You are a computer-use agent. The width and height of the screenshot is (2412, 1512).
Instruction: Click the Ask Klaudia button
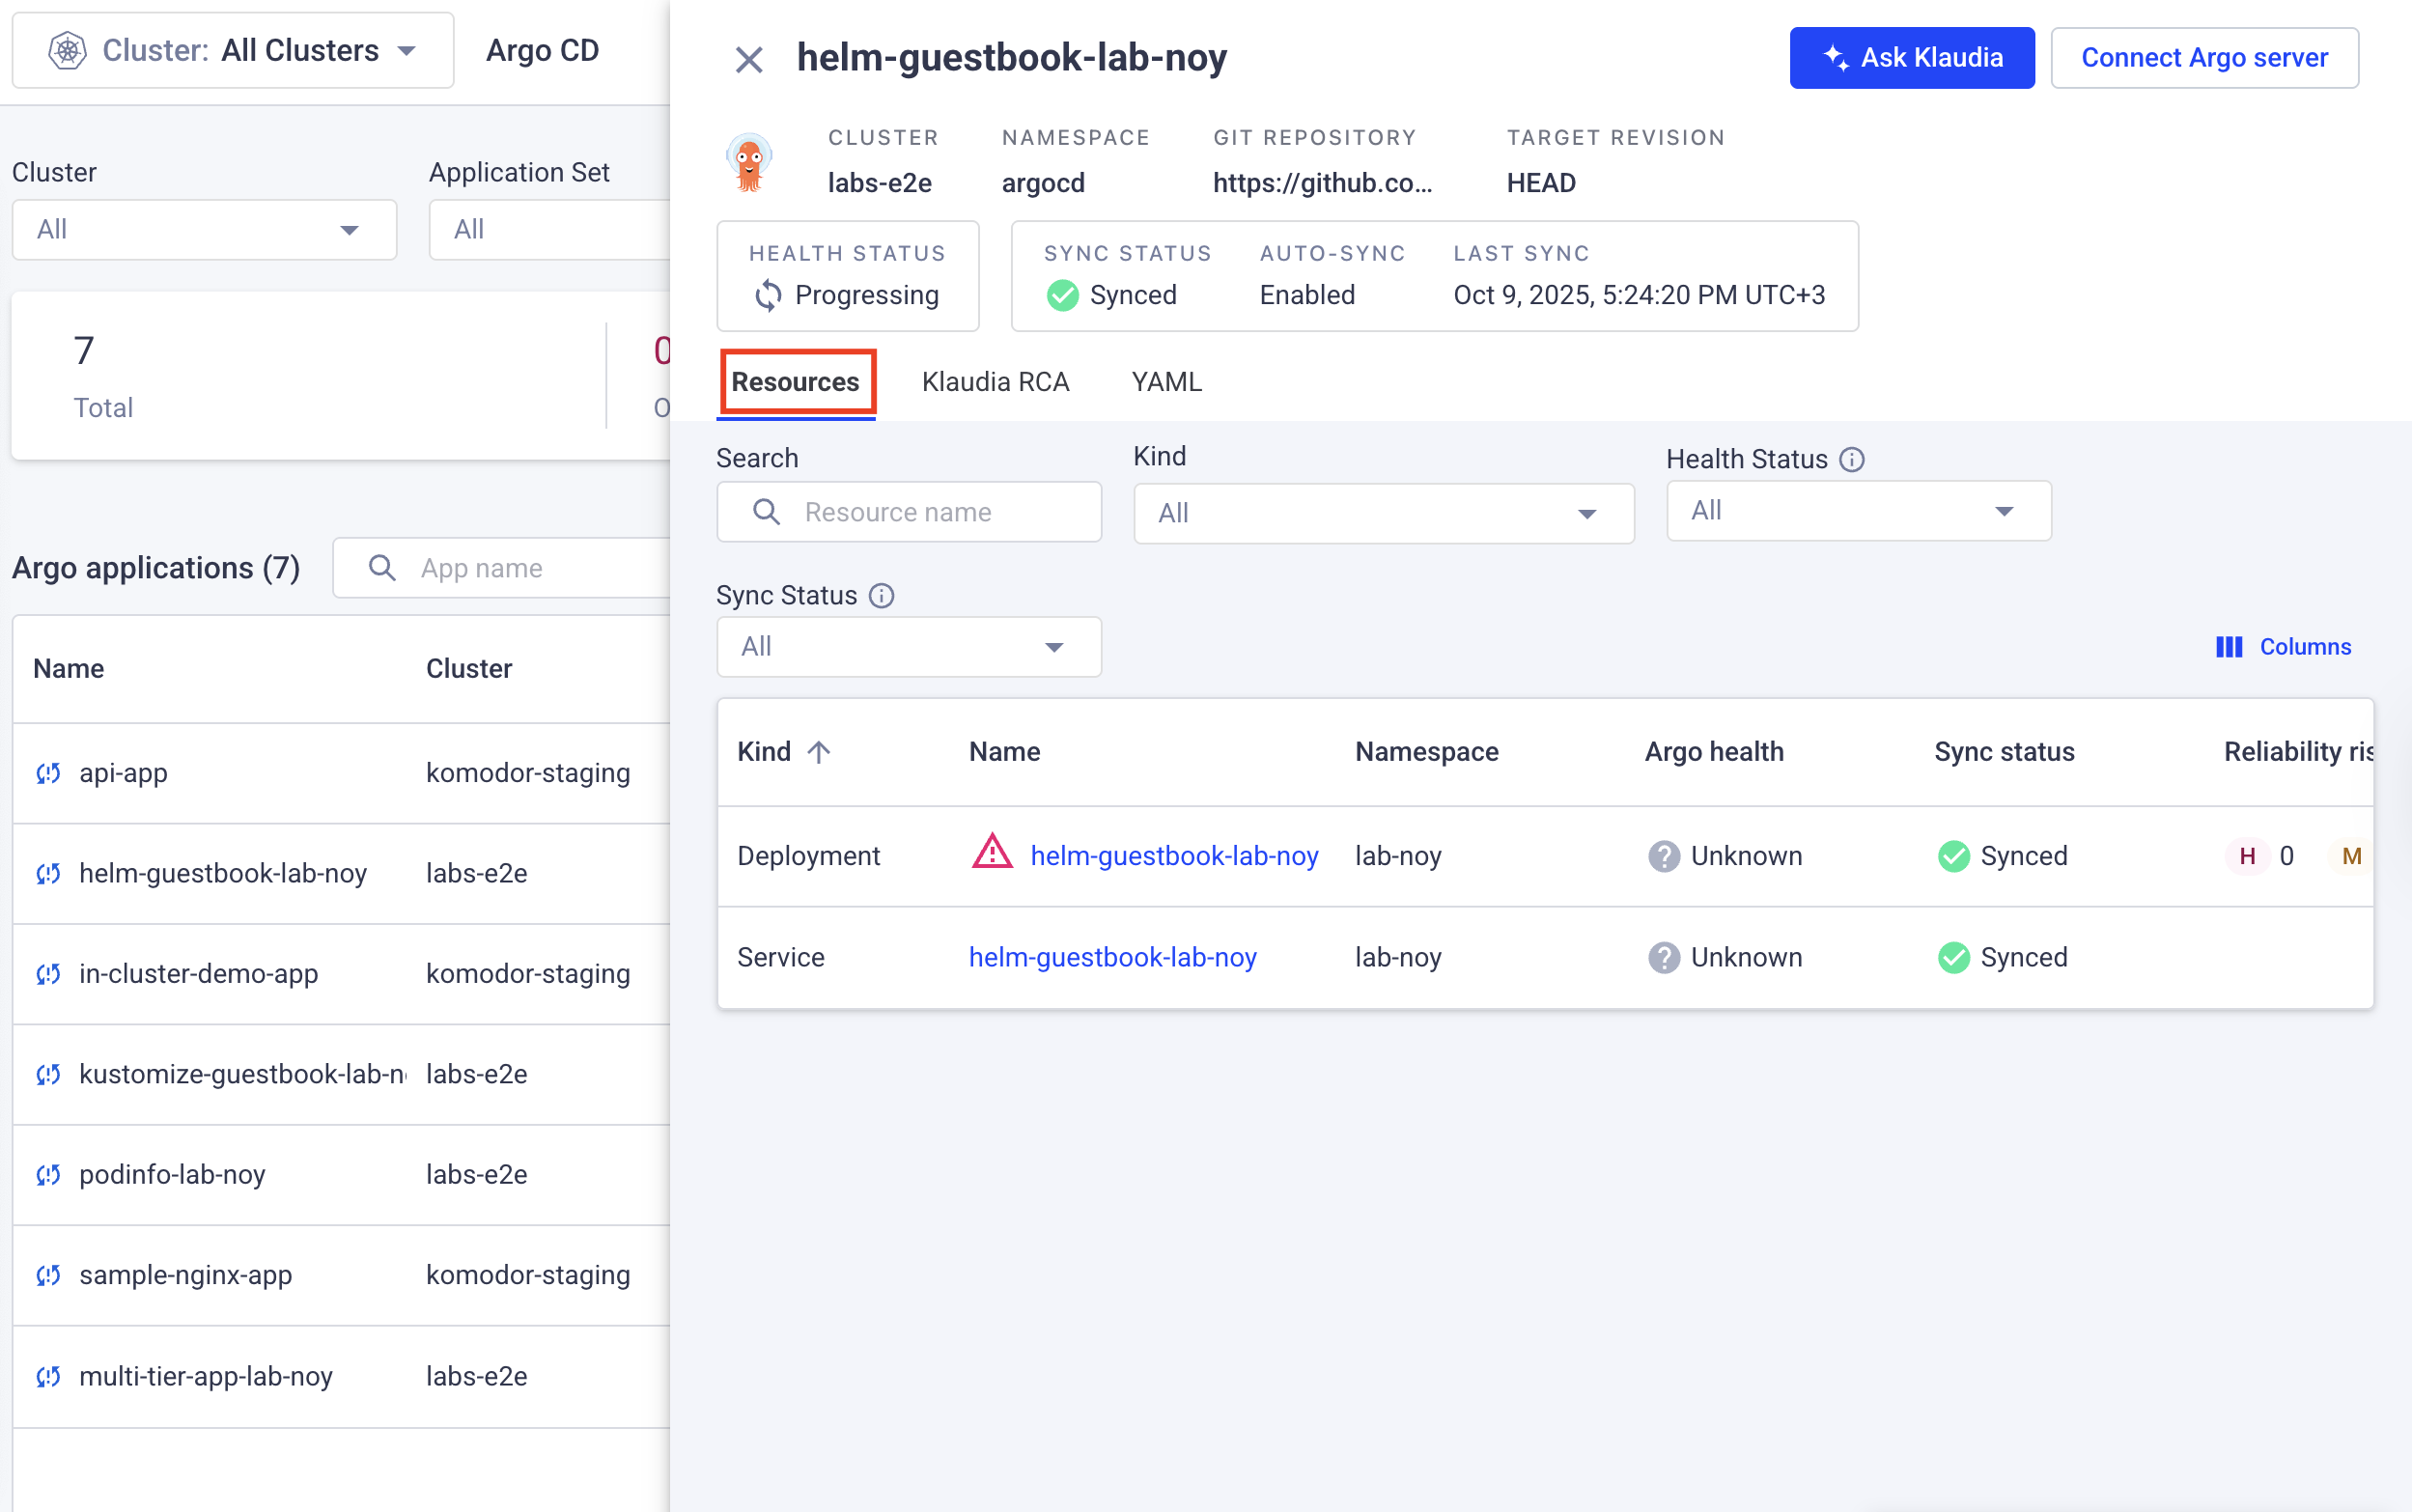pos(1911,58)
